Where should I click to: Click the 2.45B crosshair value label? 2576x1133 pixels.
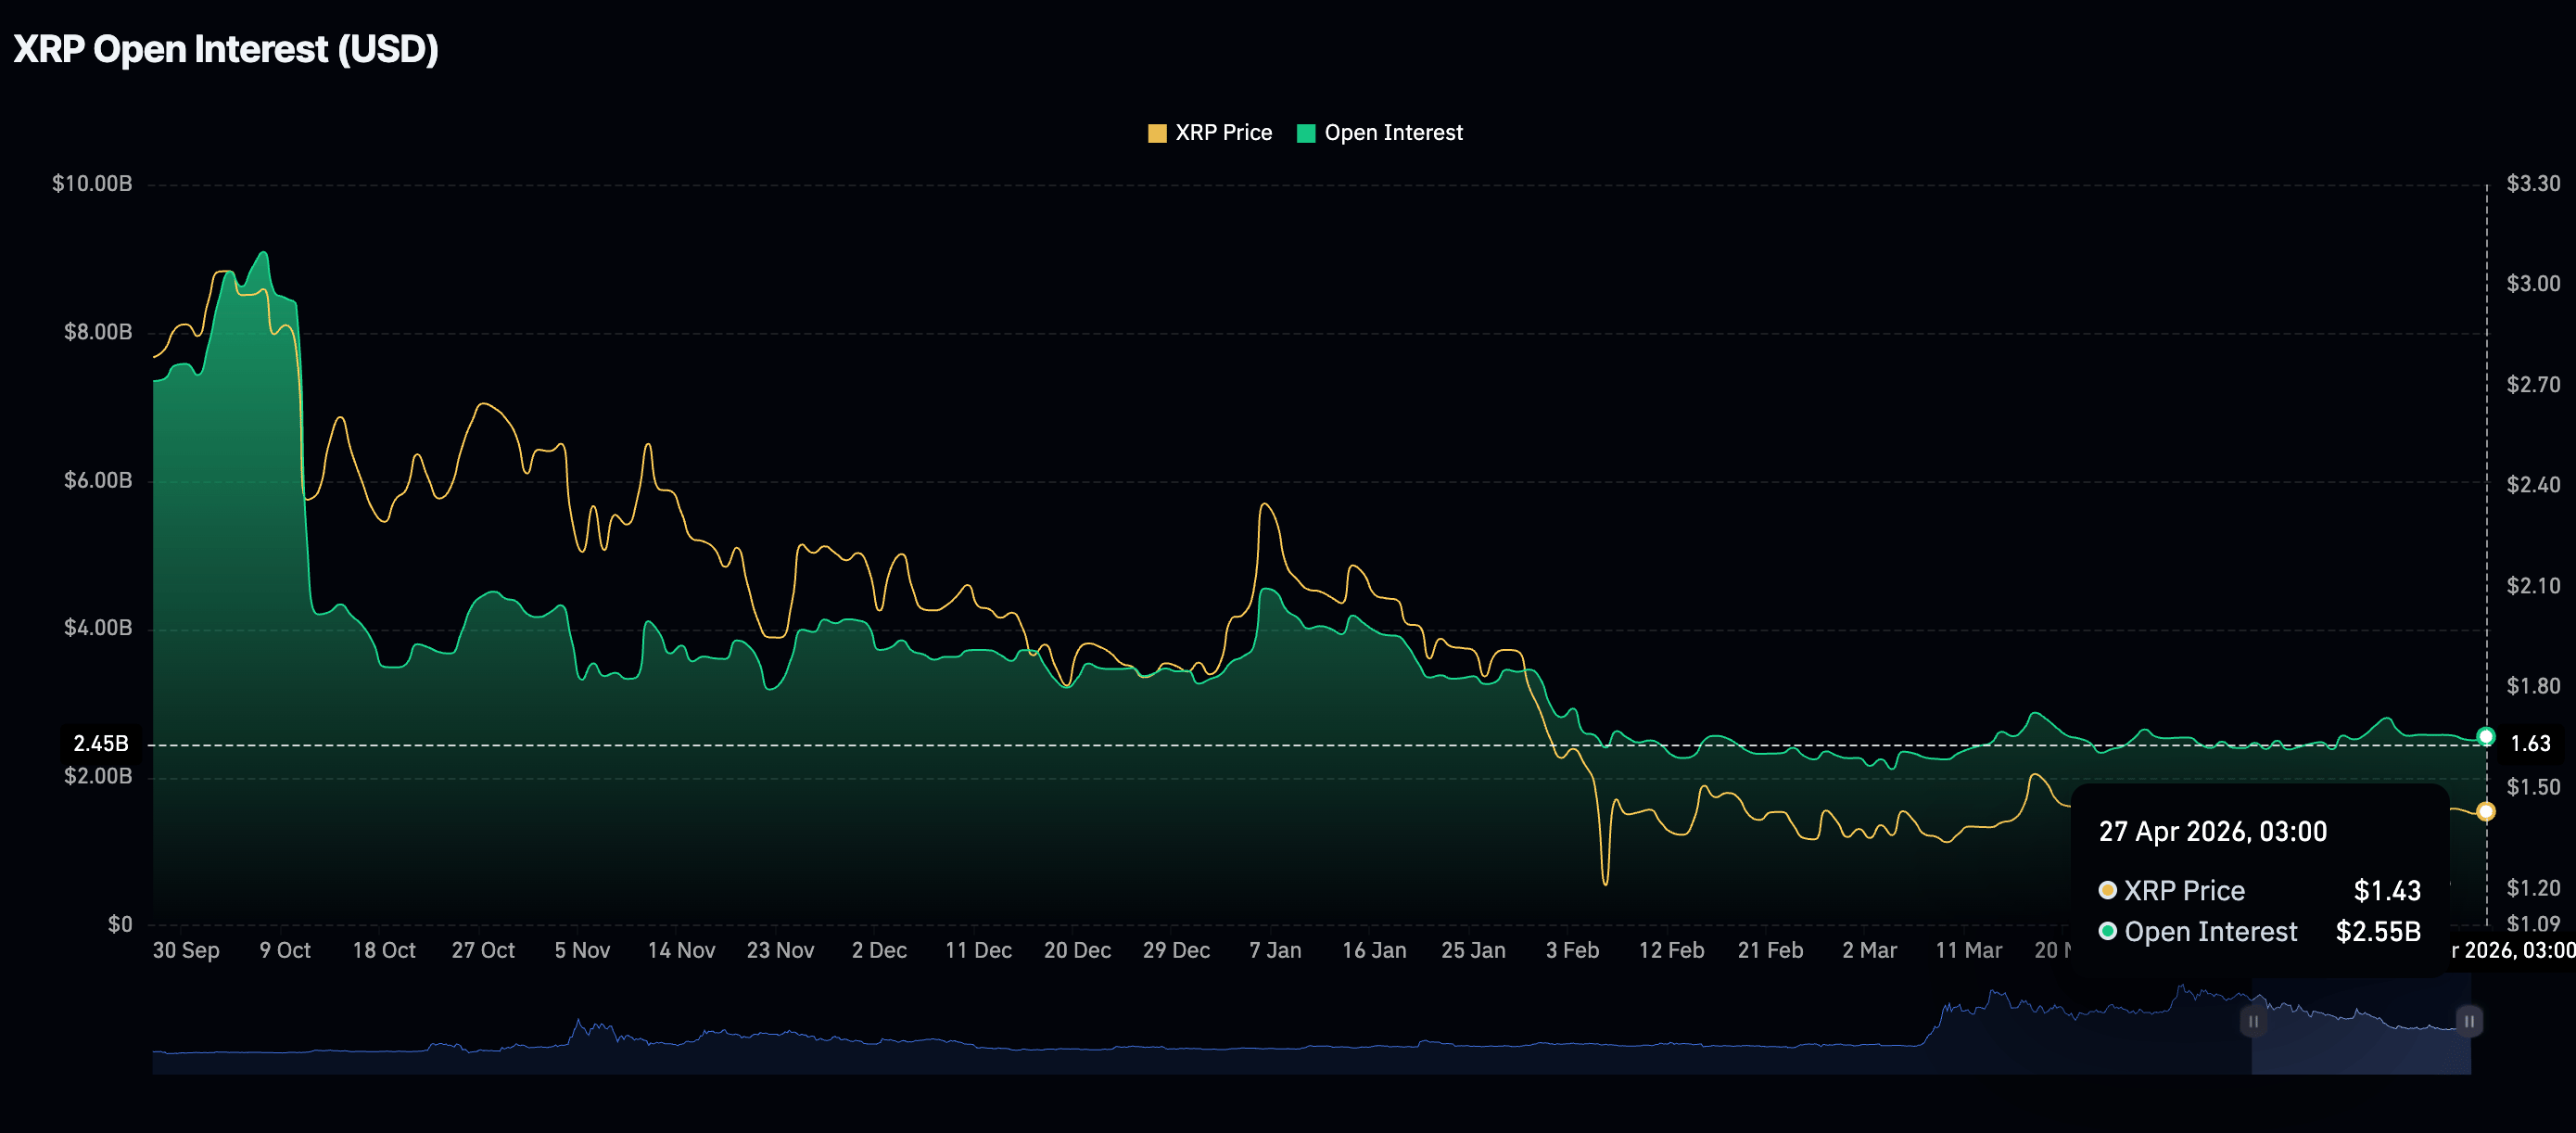[x=101, y=743]
